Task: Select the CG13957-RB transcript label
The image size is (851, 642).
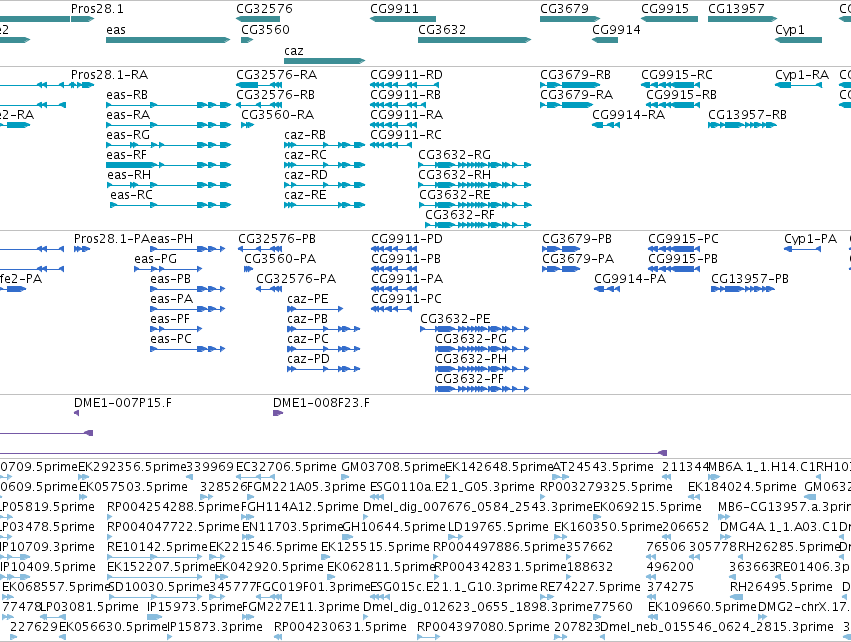Action: (x=747, y=115)
